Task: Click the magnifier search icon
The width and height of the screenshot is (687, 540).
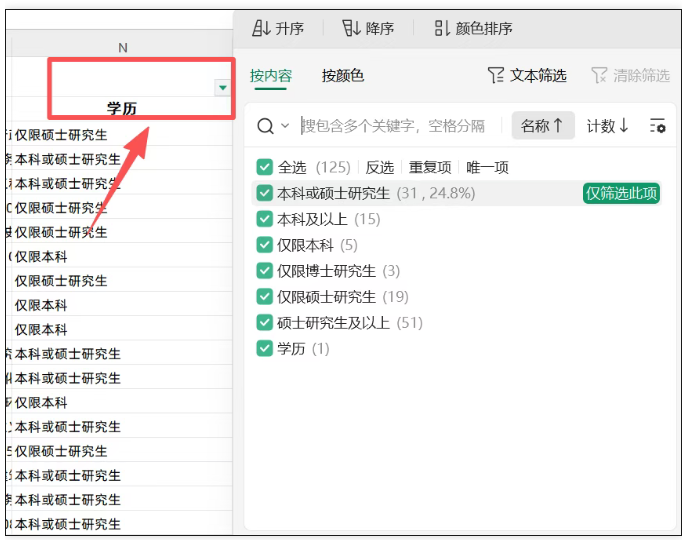Action: click(265, 126)
